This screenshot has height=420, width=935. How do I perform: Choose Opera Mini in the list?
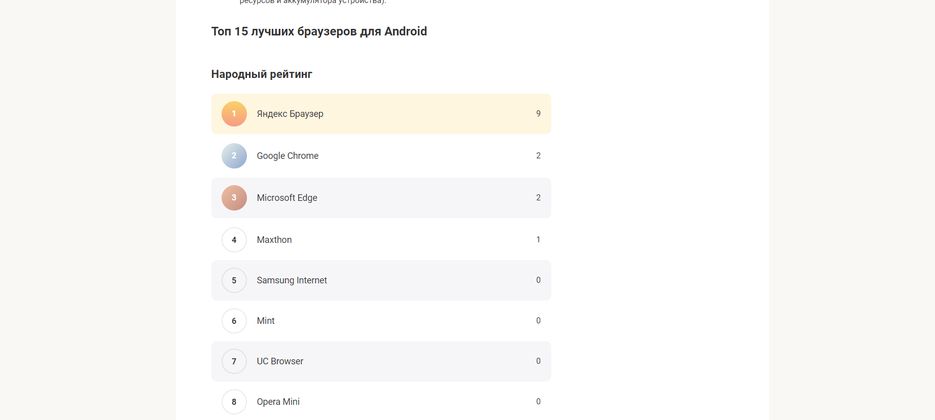coord(381,402)
